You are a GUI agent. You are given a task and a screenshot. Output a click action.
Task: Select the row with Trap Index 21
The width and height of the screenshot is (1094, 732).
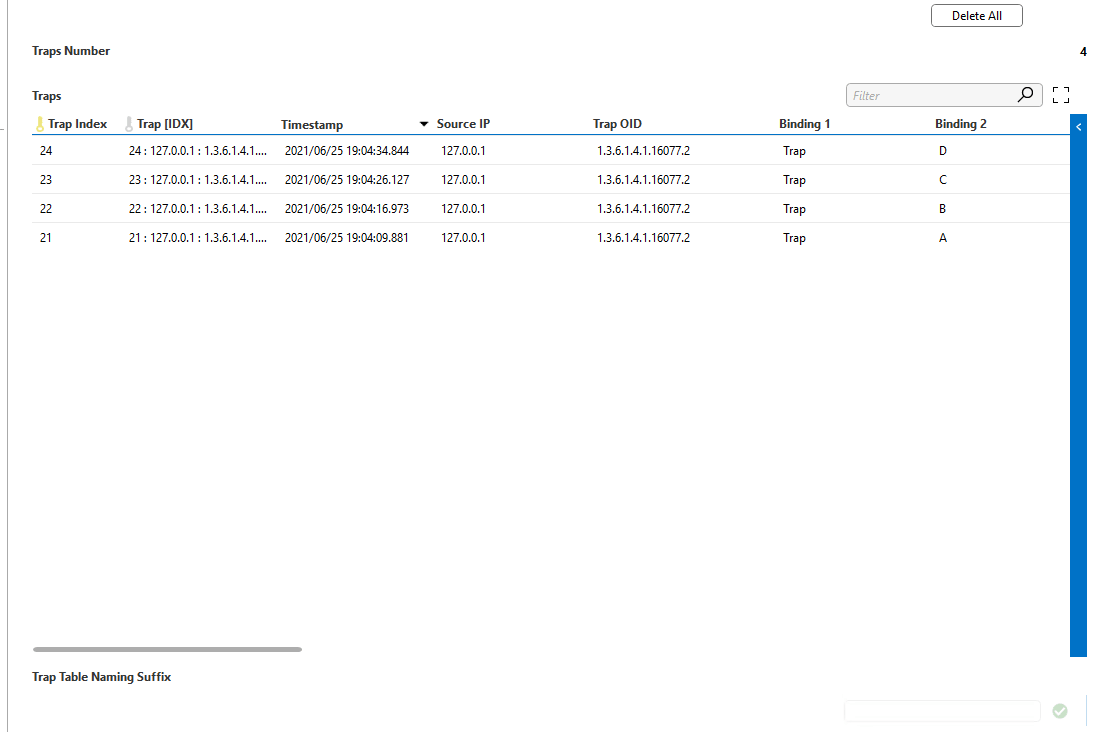(x=550, y=238)
